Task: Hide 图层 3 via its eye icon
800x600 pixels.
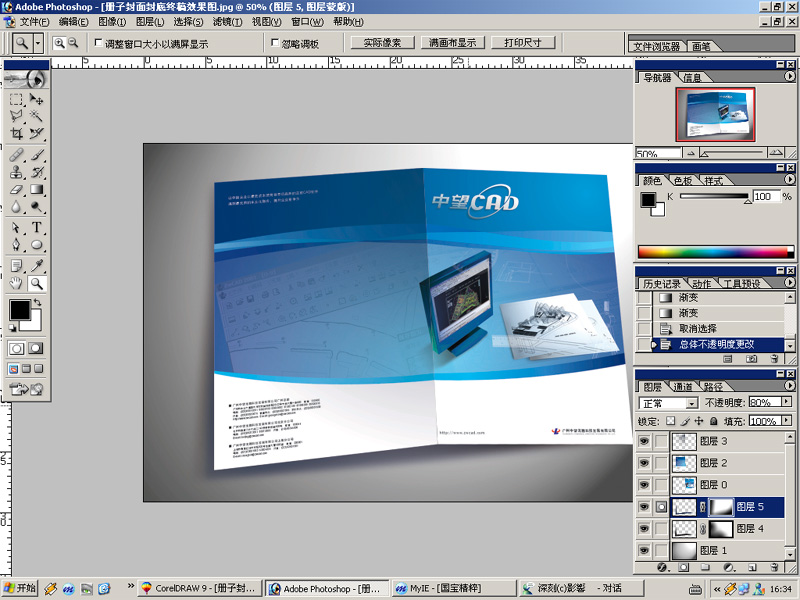Action: click(644, 441)
